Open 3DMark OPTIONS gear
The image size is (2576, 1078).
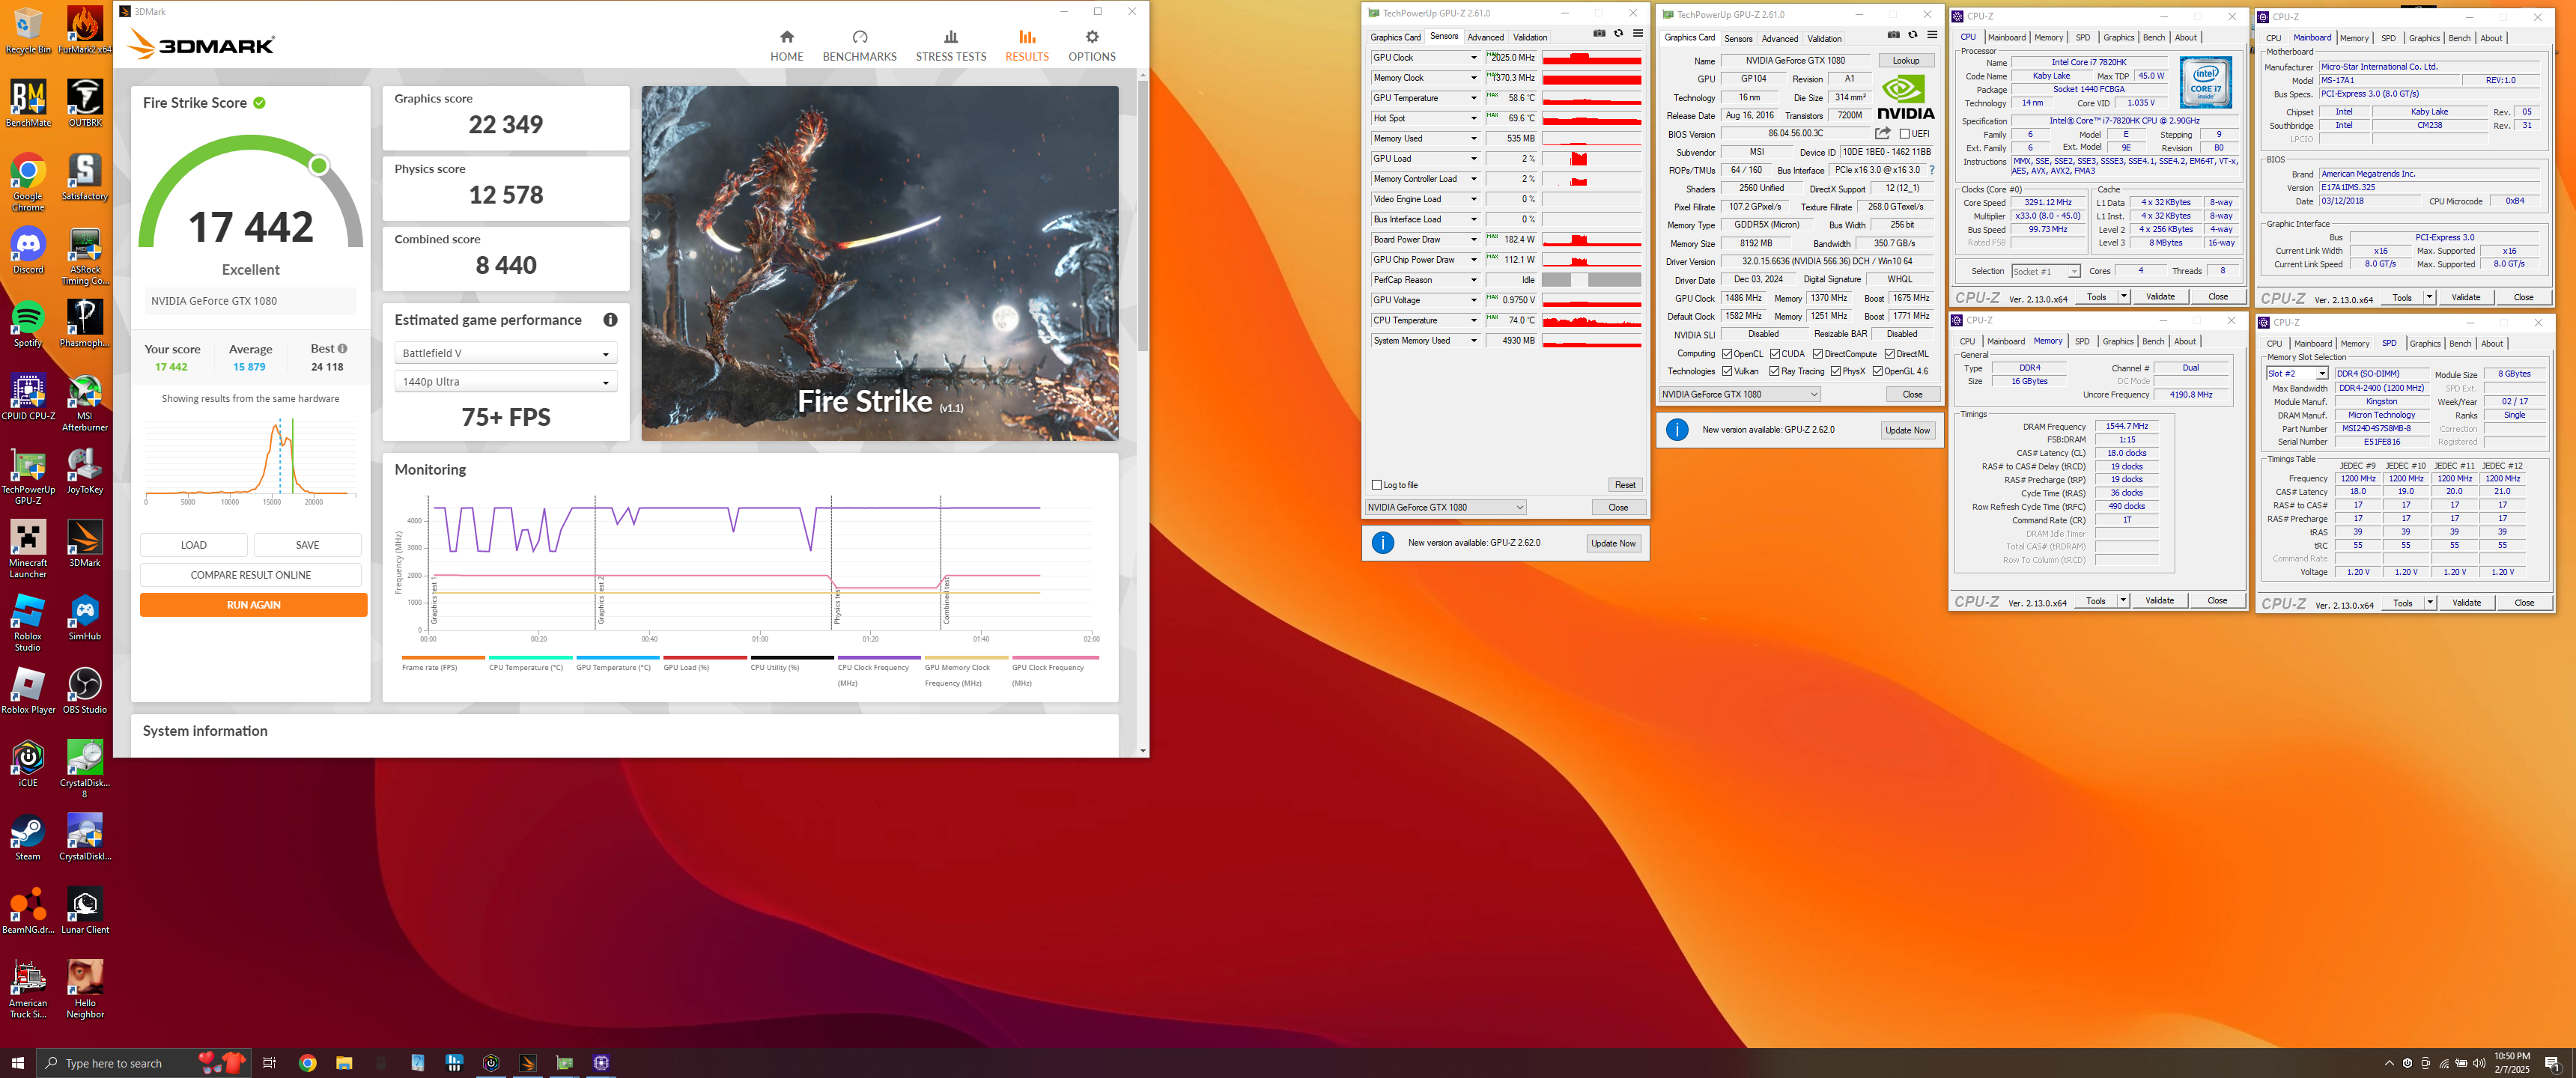(x=1091, y=46)
